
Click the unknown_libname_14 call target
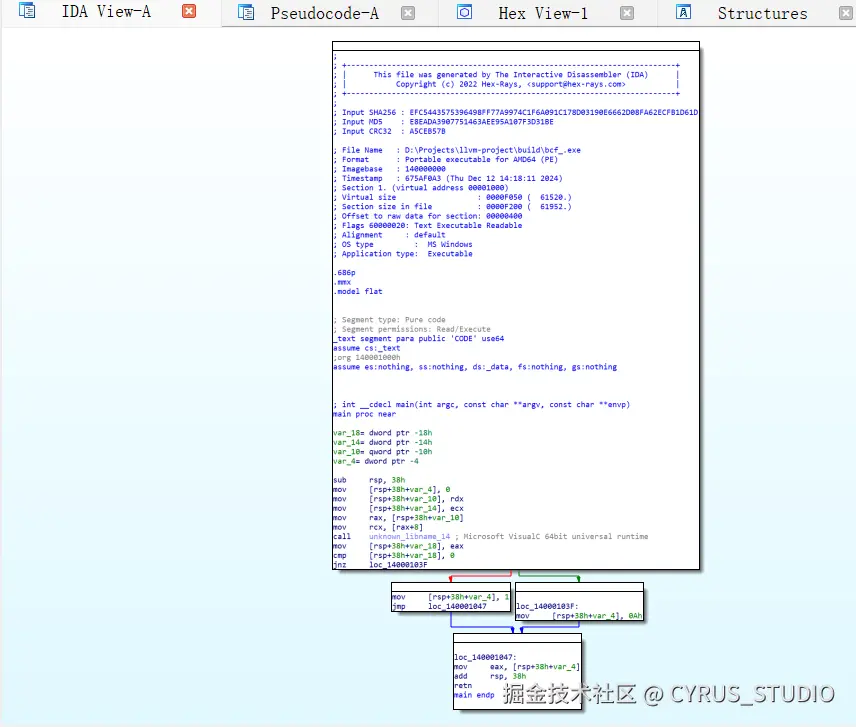409,537
